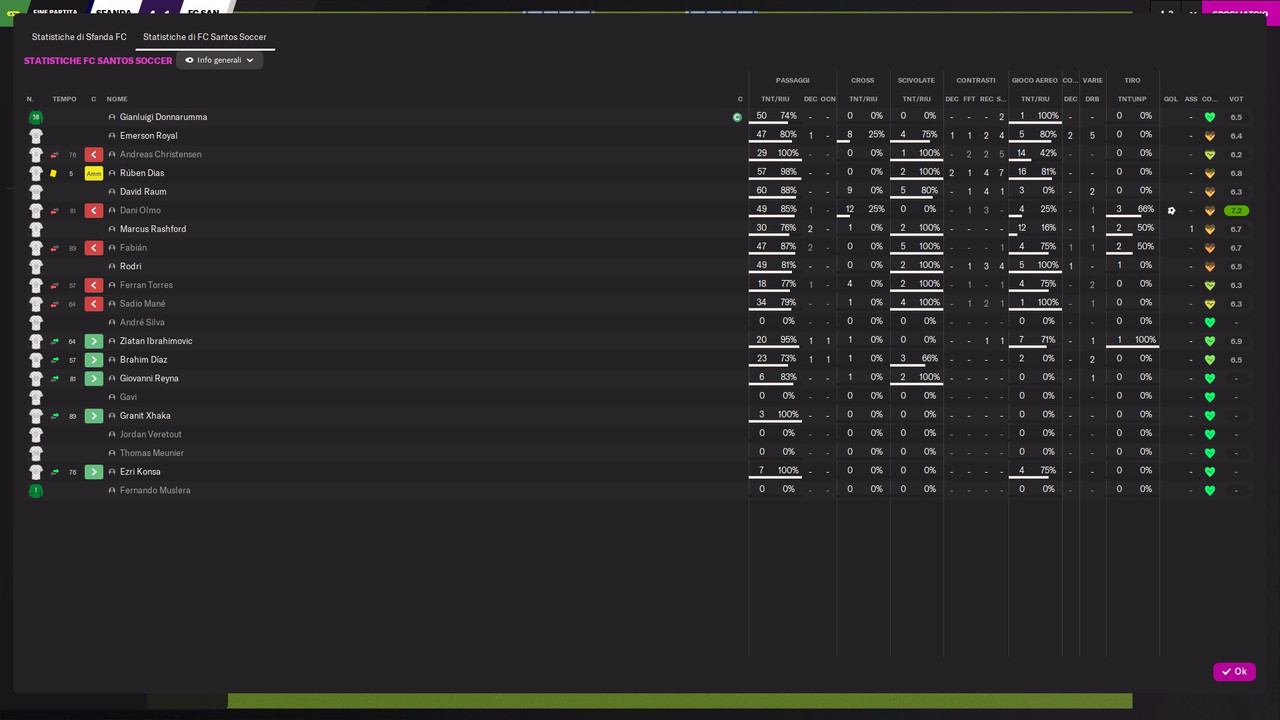Click substituted-on arrow icon for Zlatan Ibrahimovic

(94, 341)
